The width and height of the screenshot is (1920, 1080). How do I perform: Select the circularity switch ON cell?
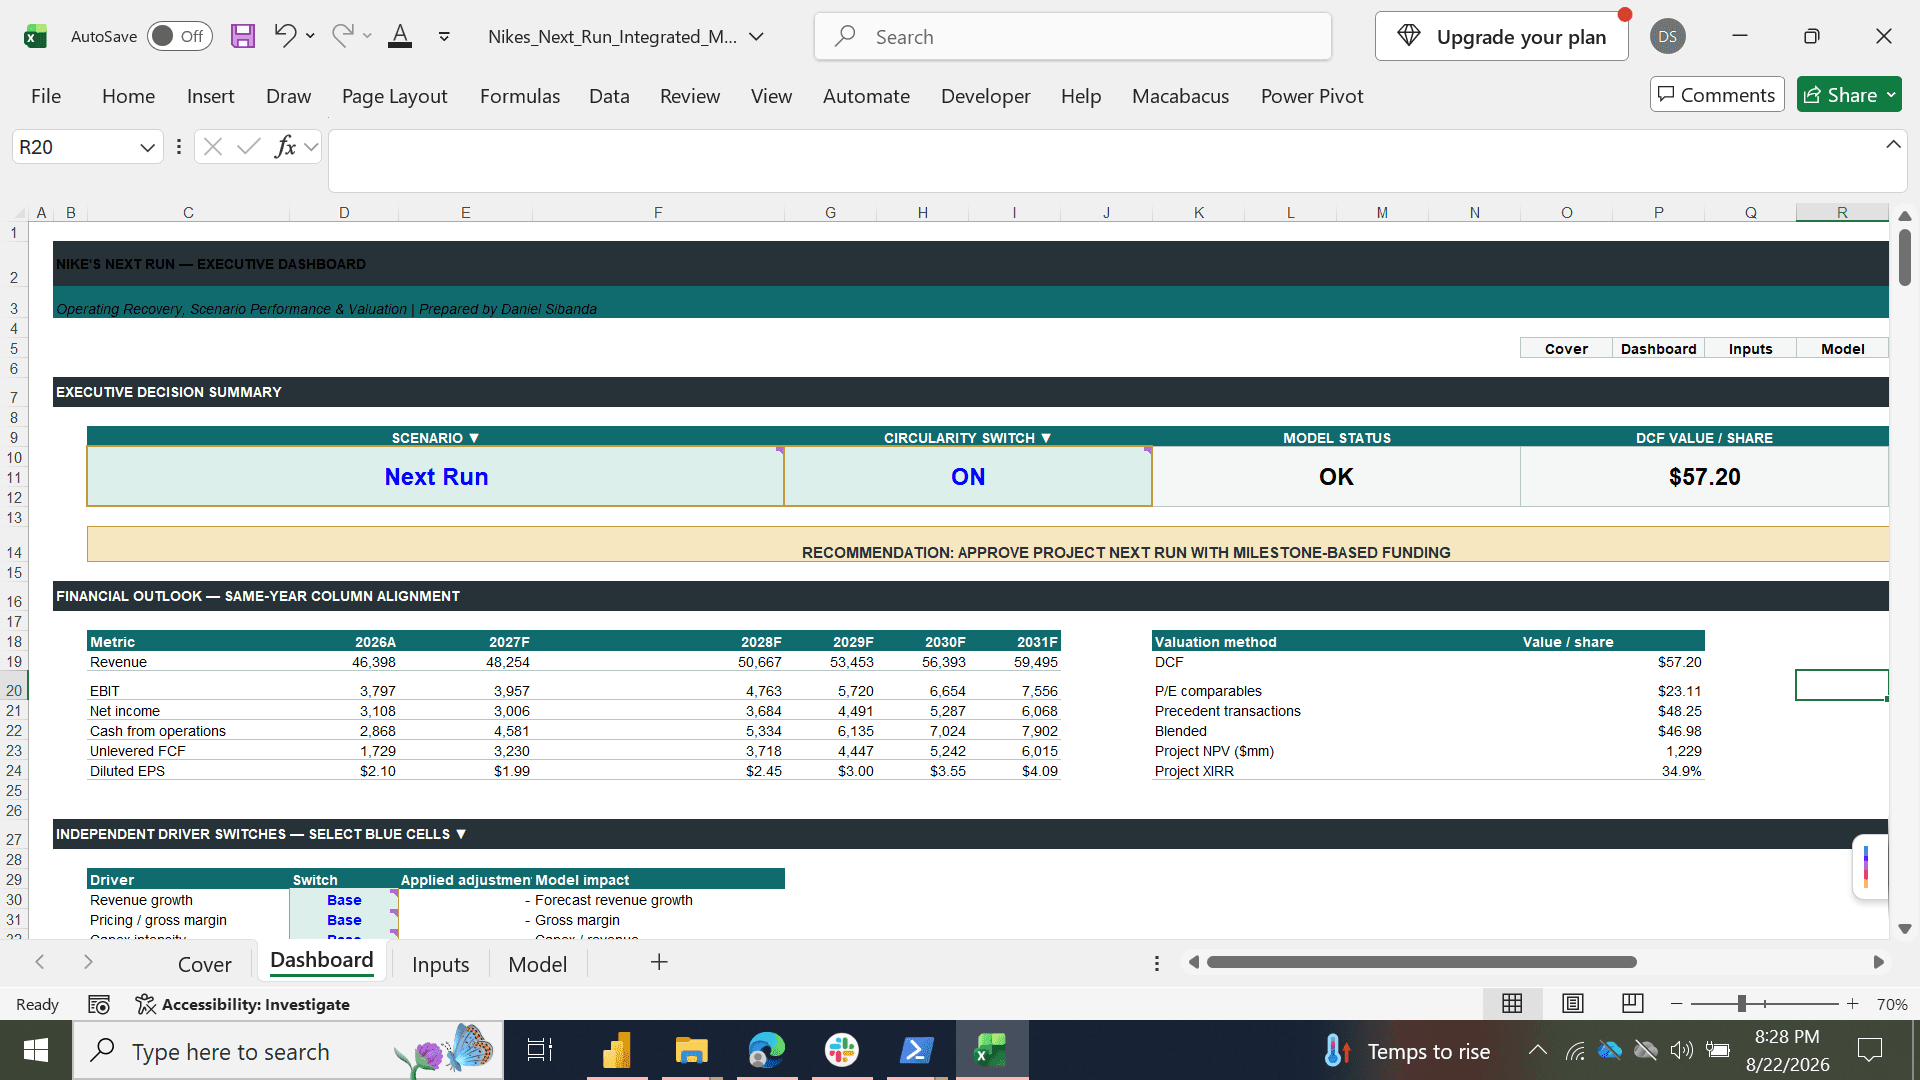[x=968, y=477]
